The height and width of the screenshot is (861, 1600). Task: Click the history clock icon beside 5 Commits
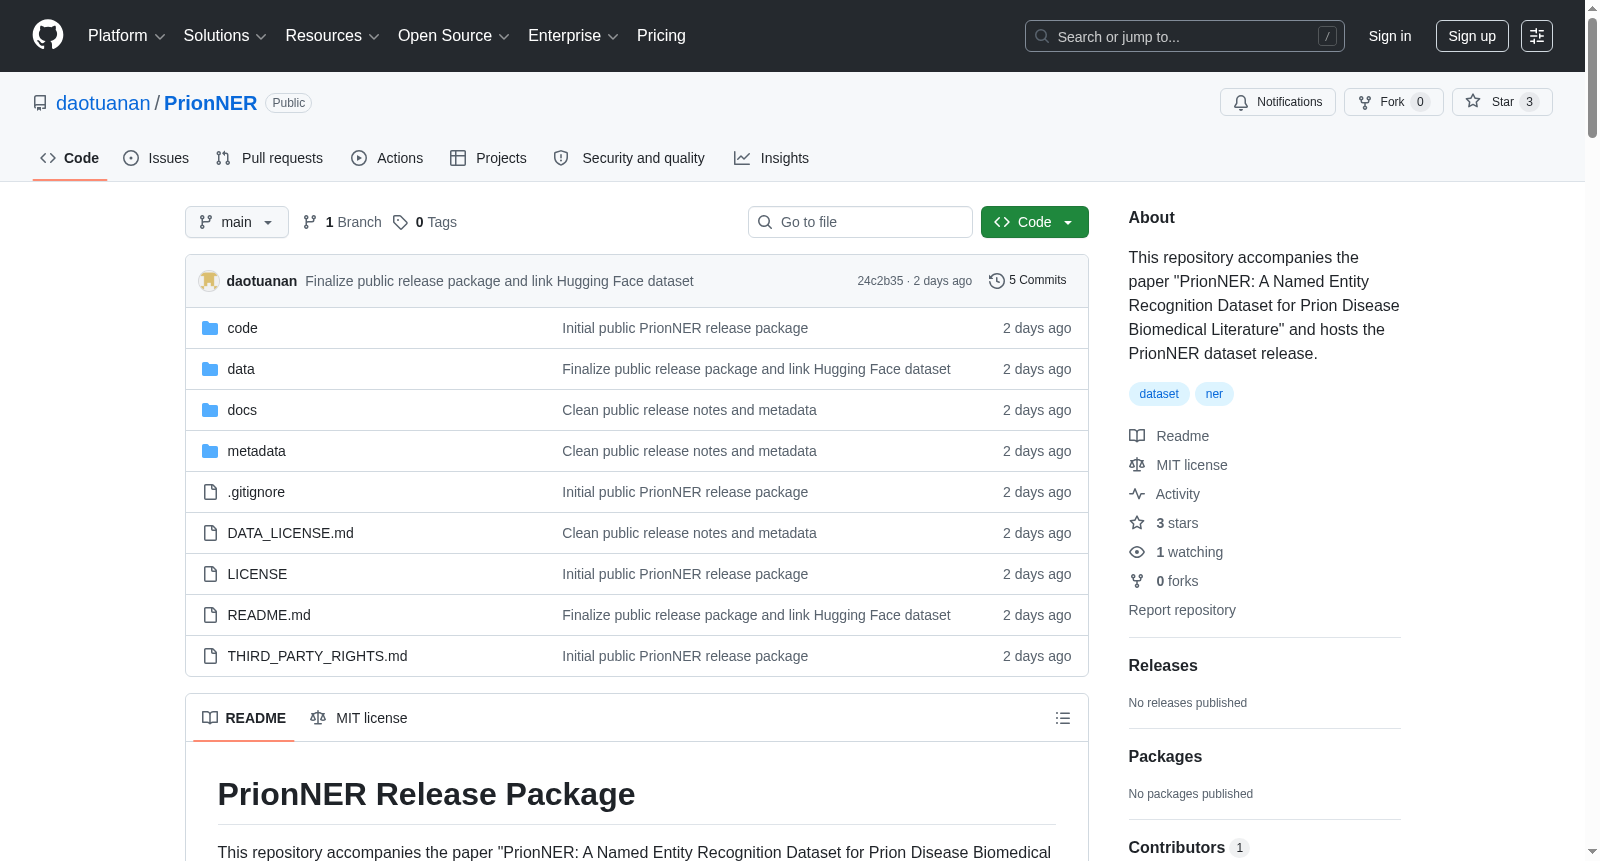pos(996,281)
